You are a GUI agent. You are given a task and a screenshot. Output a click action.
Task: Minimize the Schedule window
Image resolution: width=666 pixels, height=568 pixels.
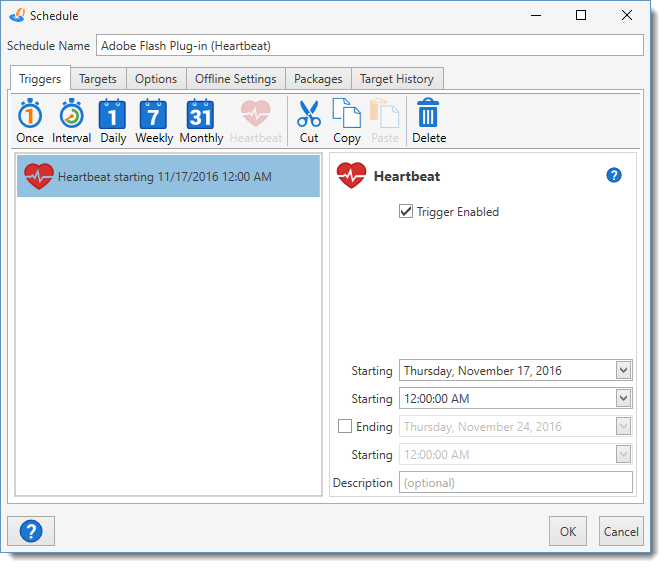coord(536,15)
